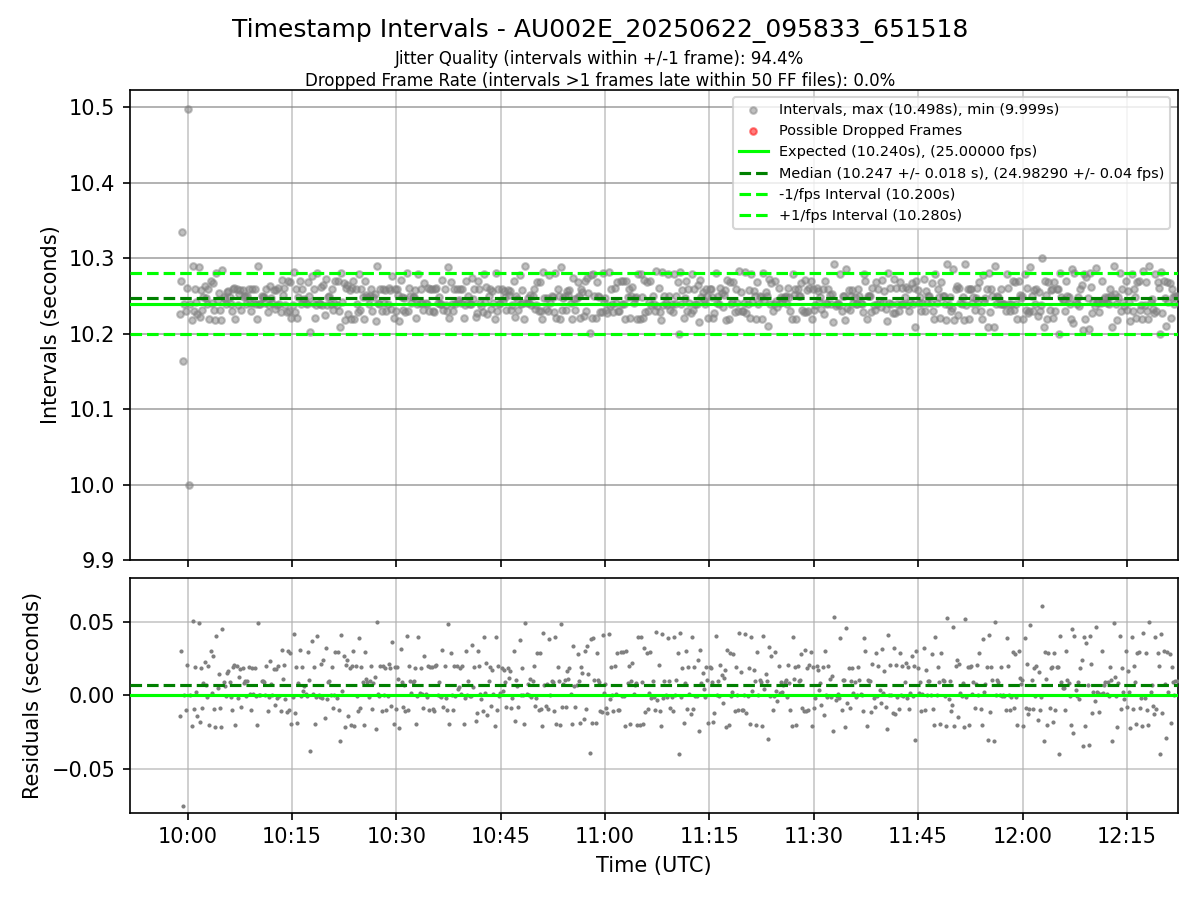The image size is (1200, 900).
Task: Click the plot title 'Timestamp Intervals - AU002E_20250622_095833_651518'
Action: tap(600, 29)
